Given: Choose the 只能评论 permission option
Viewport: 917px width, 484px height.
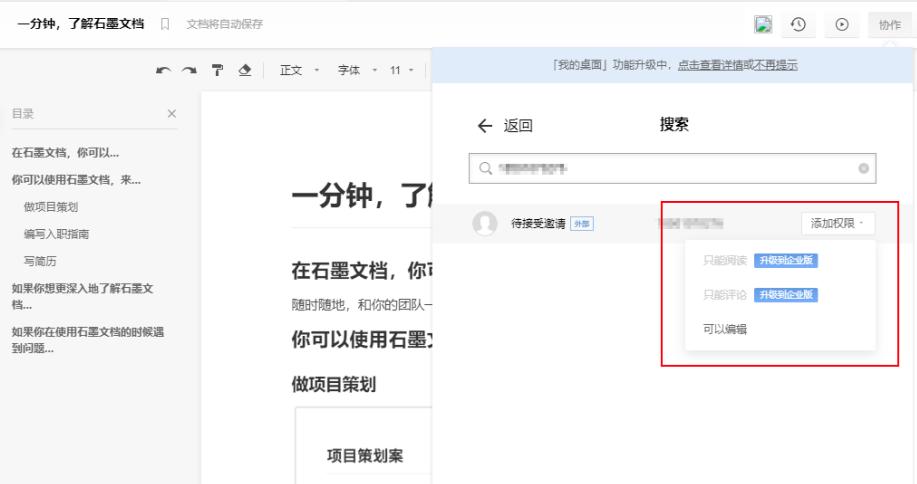Looking at the screenshot, I should (x=725, y=295).
